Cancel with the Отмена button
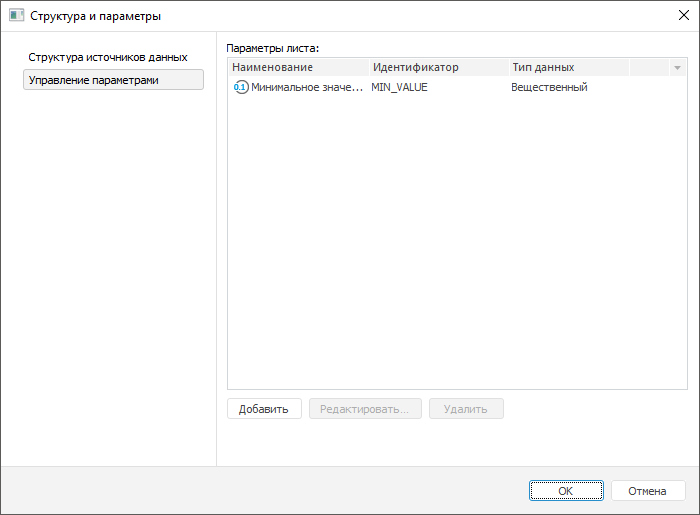The image size is (700, 515). (x=648, y=491)
